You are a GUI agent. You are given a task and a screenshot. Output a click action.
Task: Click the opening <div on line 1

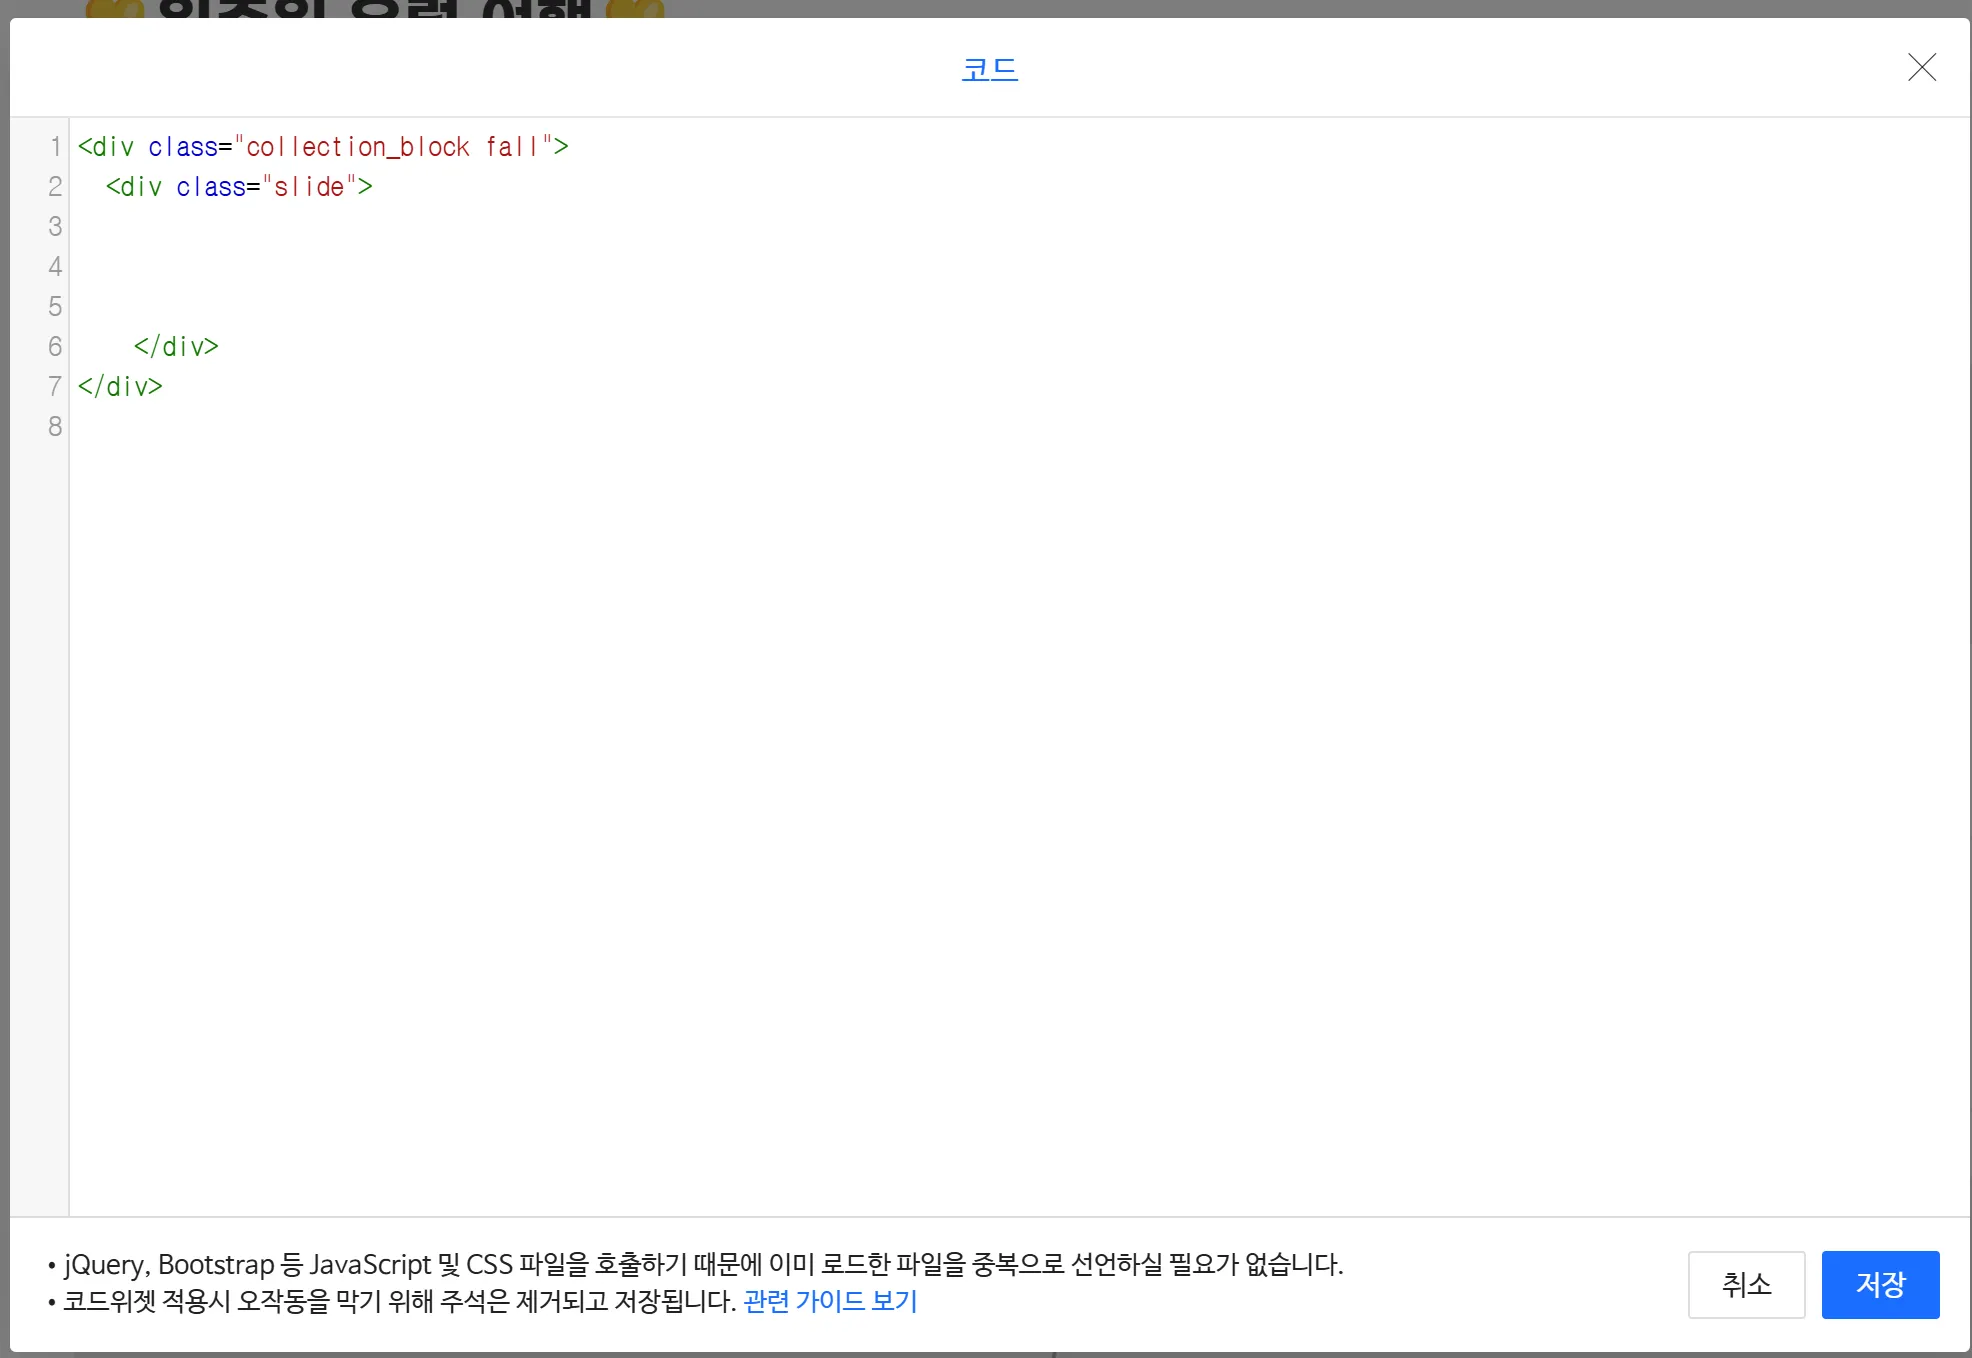point(106,147)
